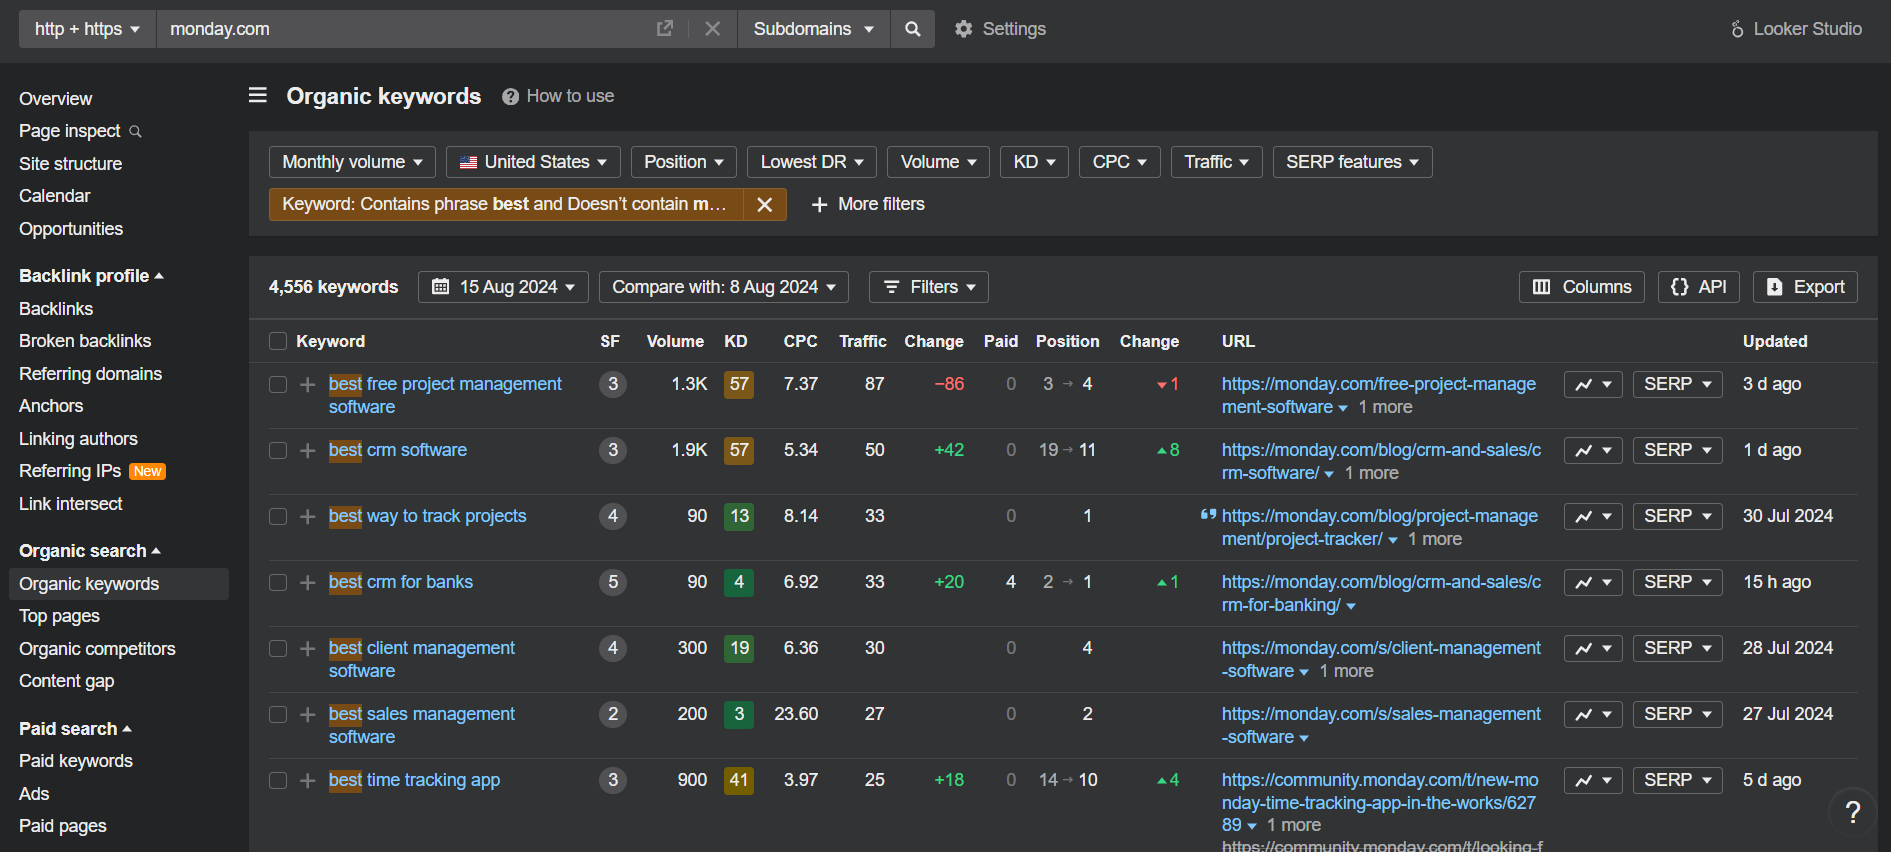Open position history chart for best crm software
The image size is (1891, 852).
click(x=1593, y=451)
